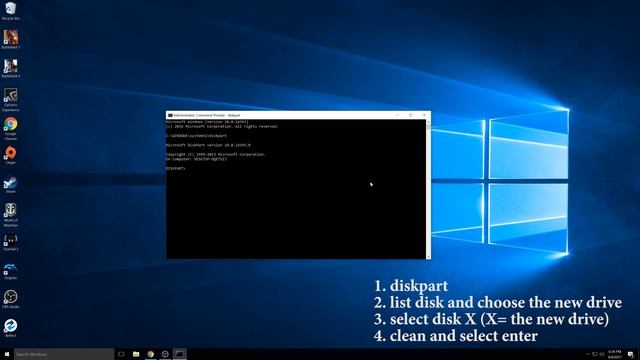640x360 pixels.
Task: Select the OBS Studio desktop shortcut
Action: tap(11, 299)
